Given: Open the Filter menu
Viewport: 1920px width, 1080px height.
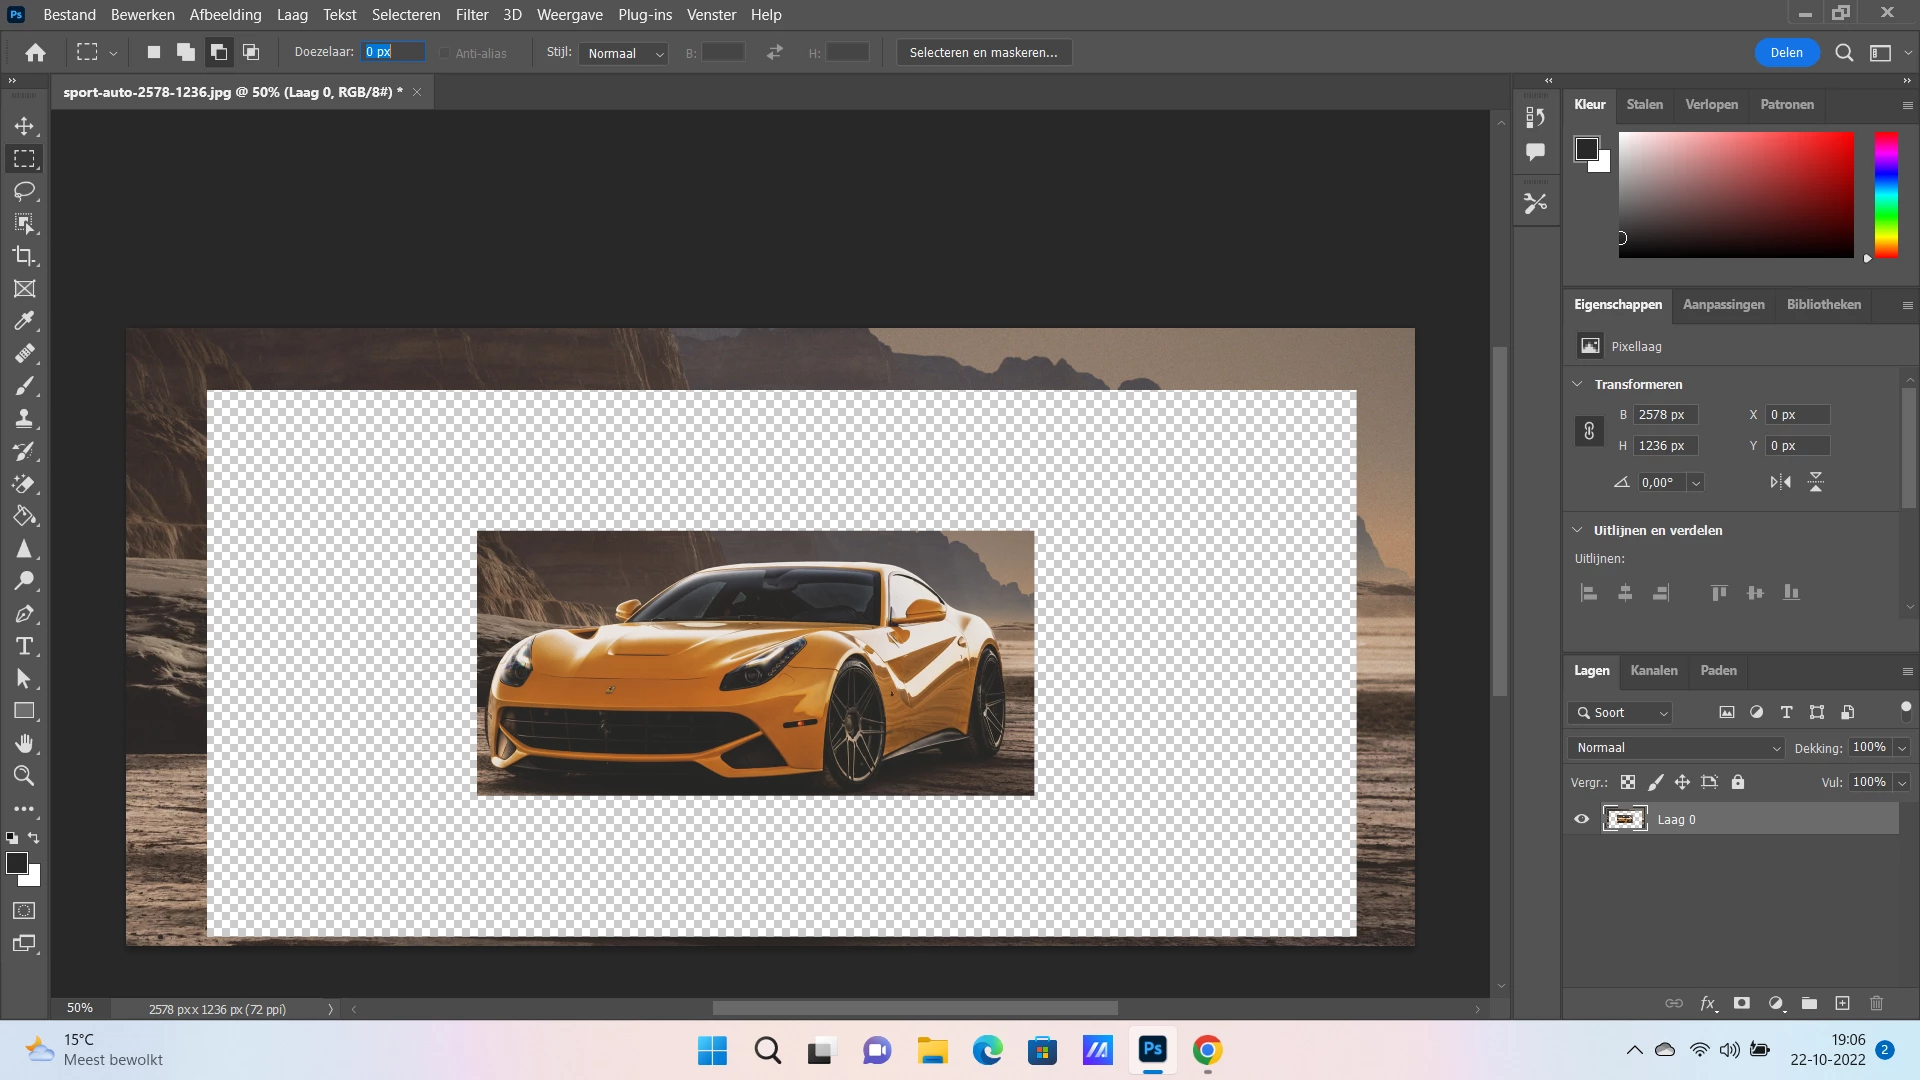Looking at the screenshot, I should [471, 15].
